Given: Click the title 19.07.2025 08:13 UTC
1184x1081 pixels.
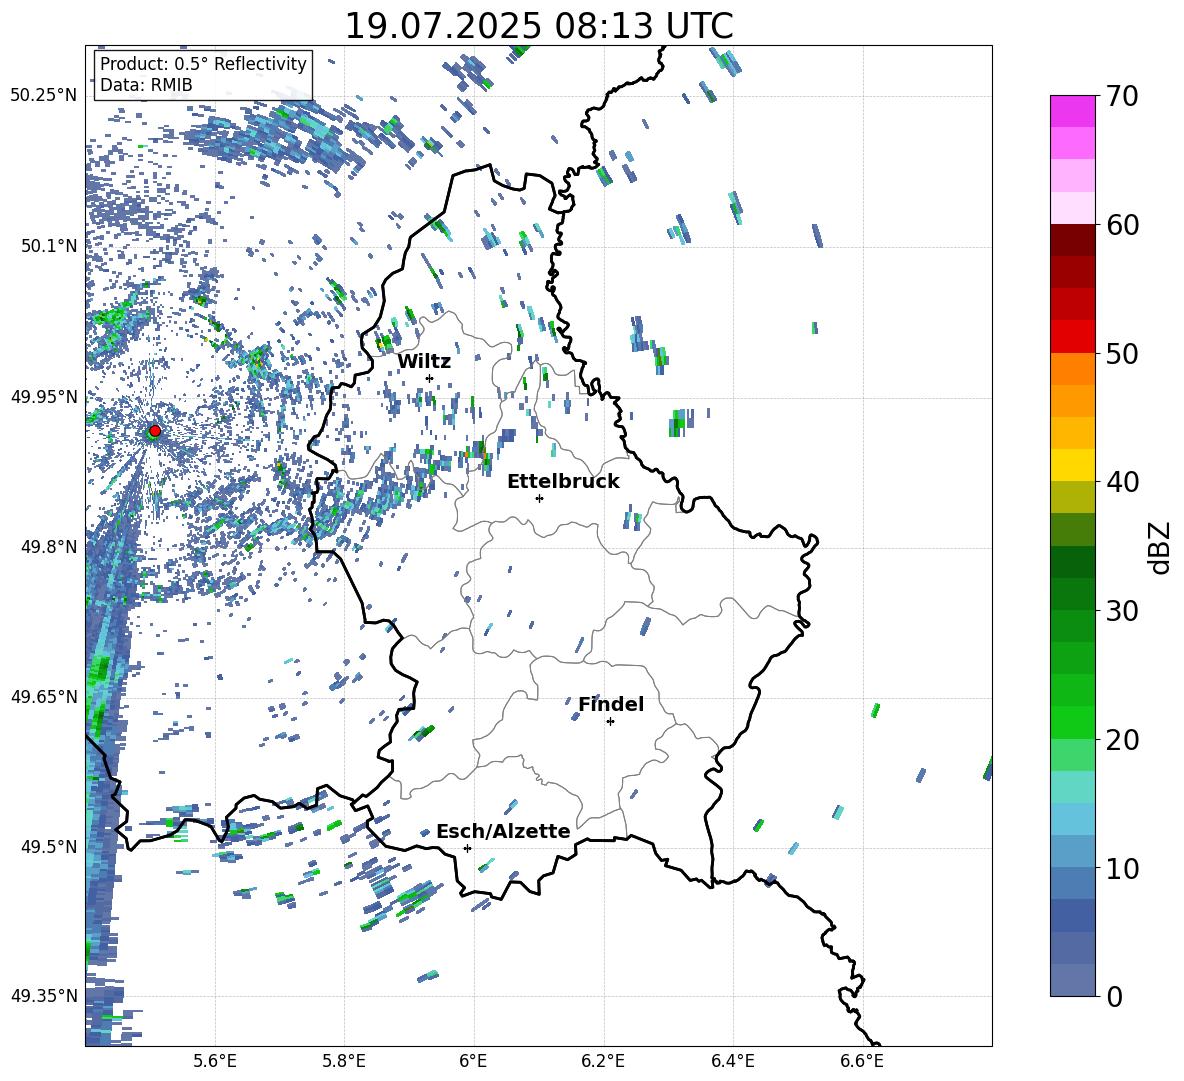Looking at the screenshot, I should coord(538,26).
